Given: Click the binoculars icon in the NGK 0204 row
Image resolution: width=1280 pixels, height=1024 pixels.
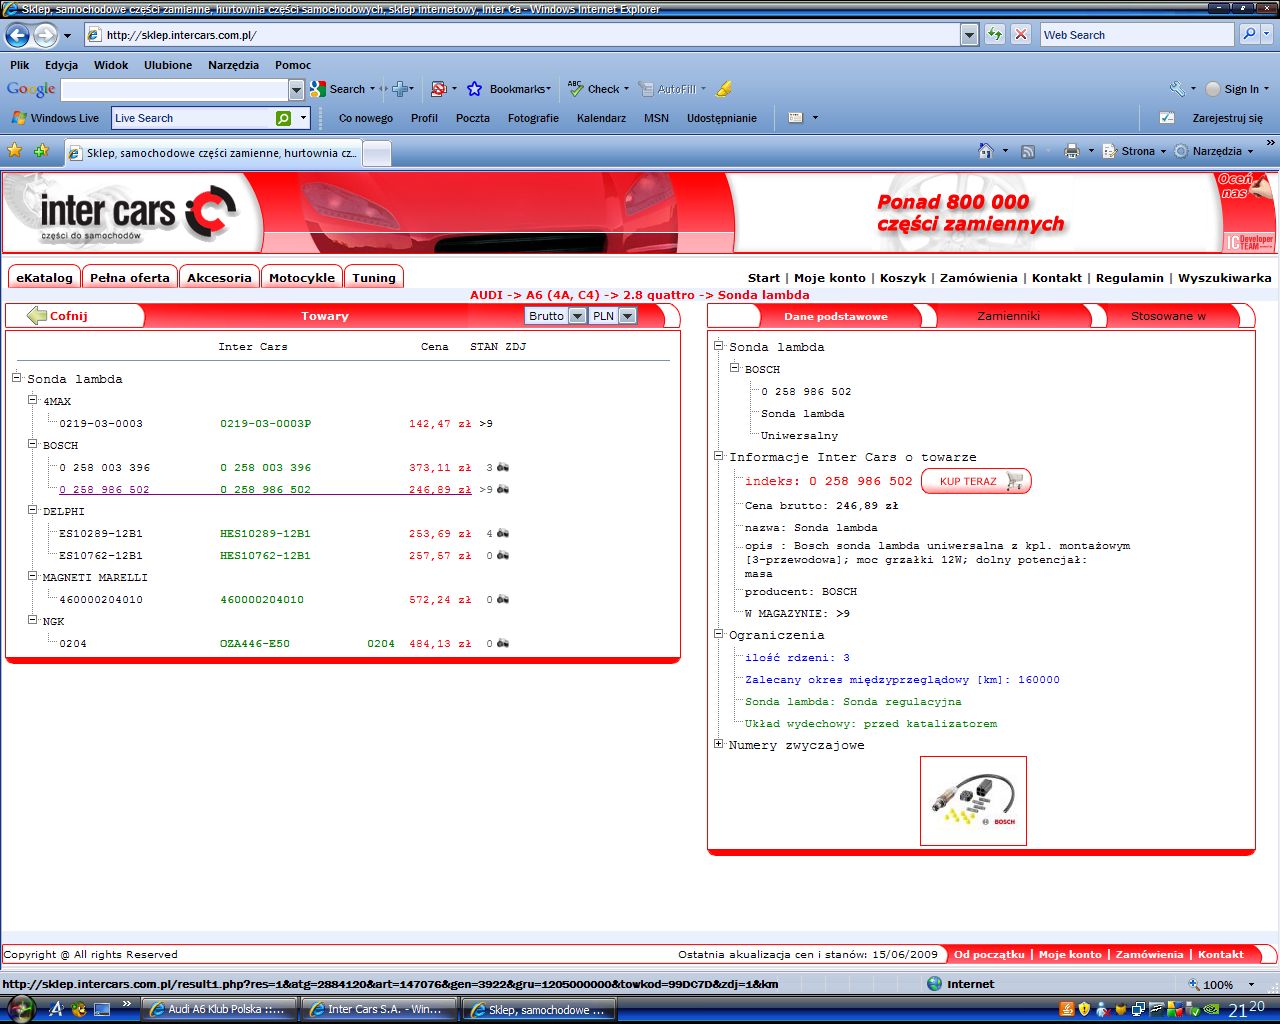Looking at the screenshot, I should click(x=503, y=643).
